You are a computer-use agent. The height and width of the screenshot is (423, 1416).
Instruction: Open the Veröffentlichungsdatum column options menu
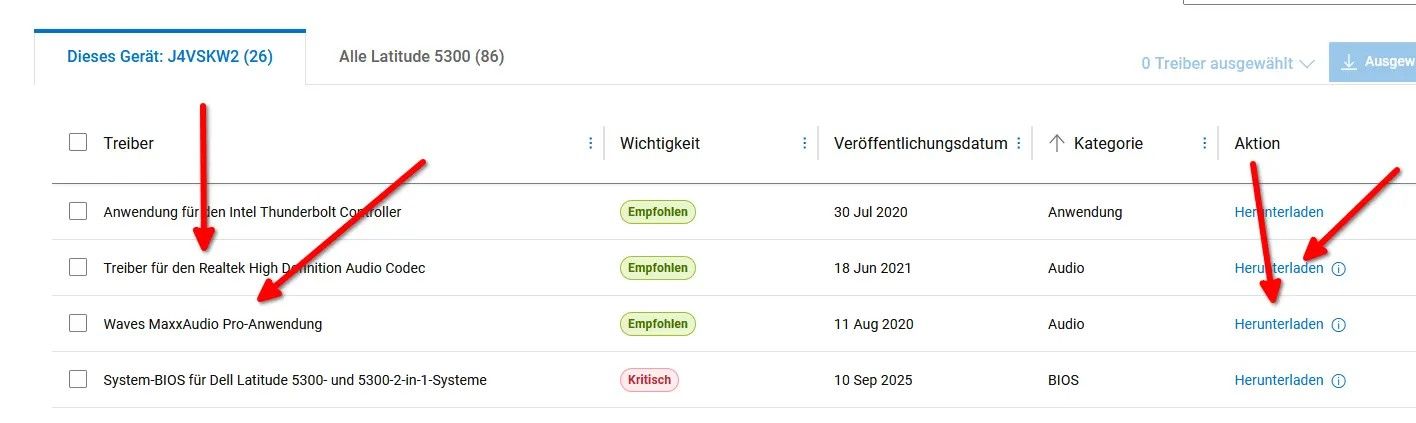[1018, 143]
